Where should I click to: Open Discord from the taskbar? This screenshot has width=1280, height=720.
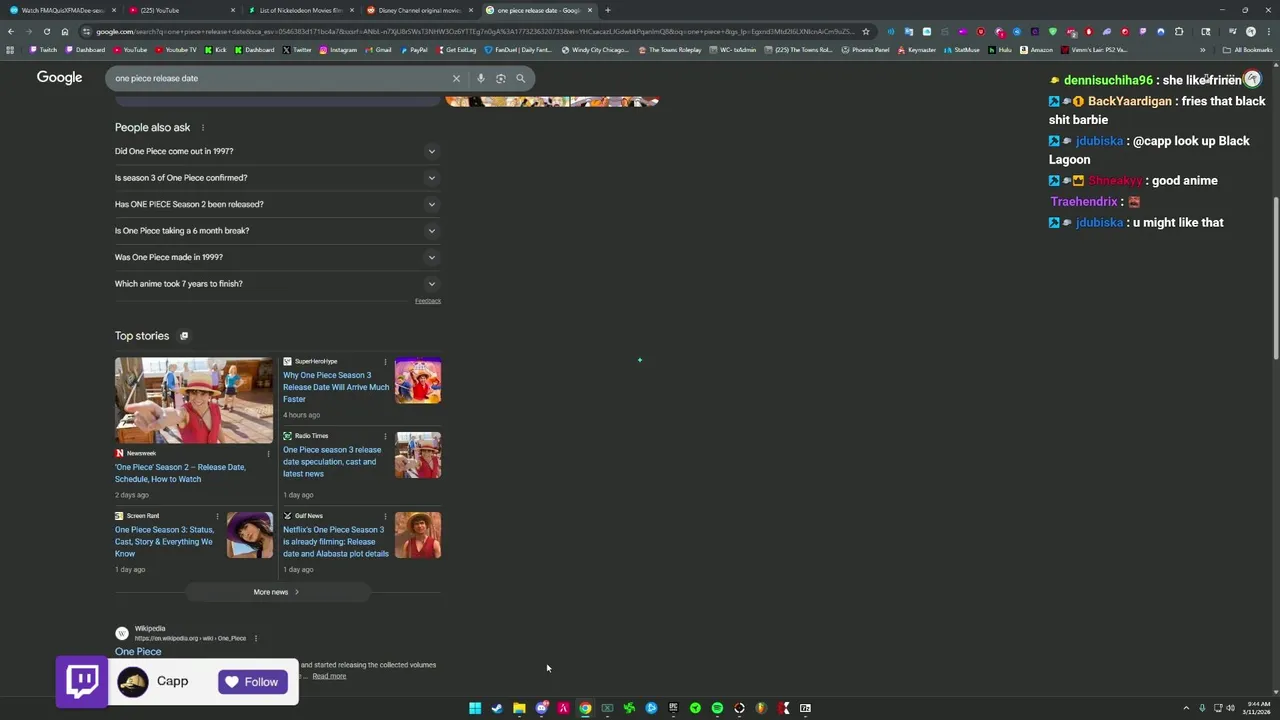click(541, 708)
